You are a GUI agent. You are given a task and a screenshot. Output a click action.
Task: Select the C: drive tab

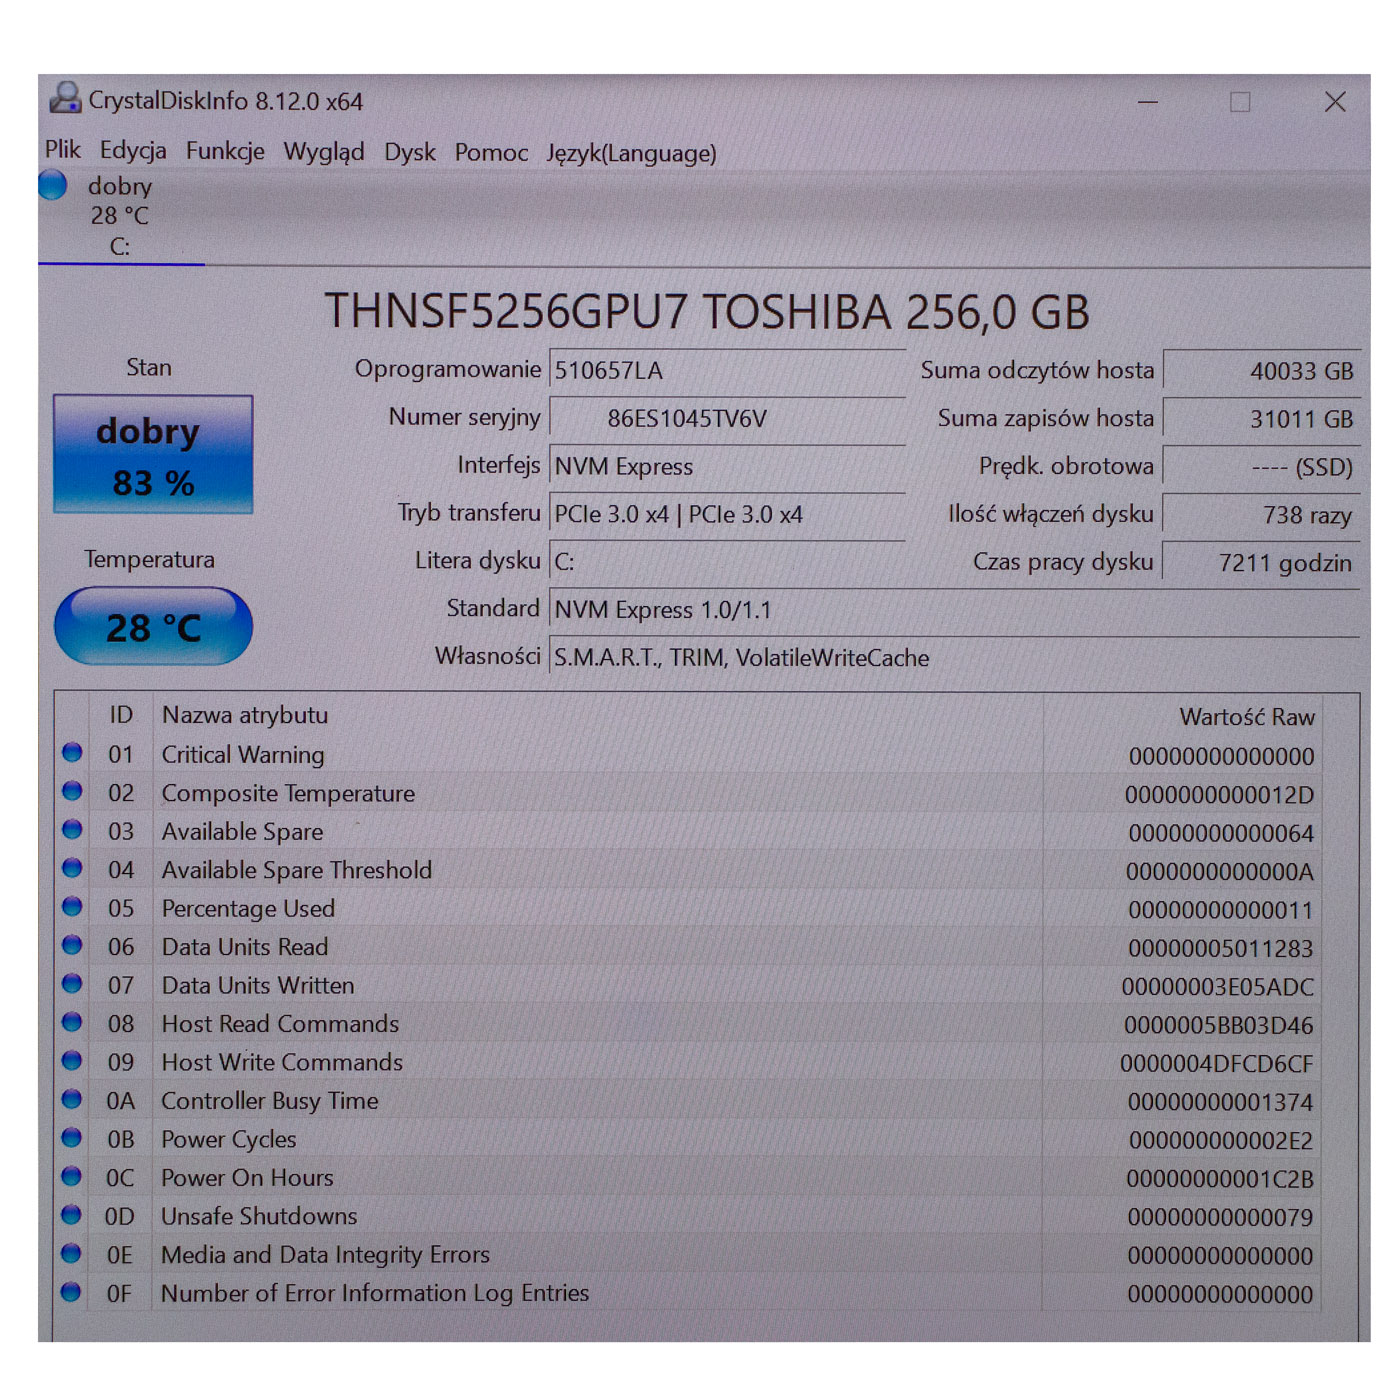(x=120, y=216)
